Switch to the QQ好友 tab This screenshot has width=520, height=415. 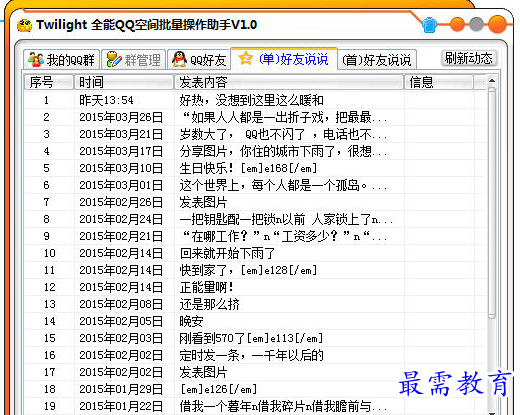click(x=199, y=60)
